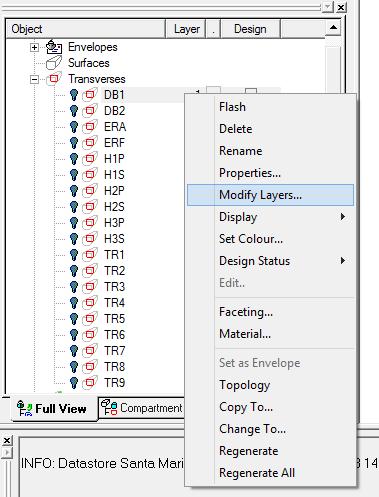Close the object tree panel
Screen dimensions: 379x497
pyautogui.click(x=341, y=7)
